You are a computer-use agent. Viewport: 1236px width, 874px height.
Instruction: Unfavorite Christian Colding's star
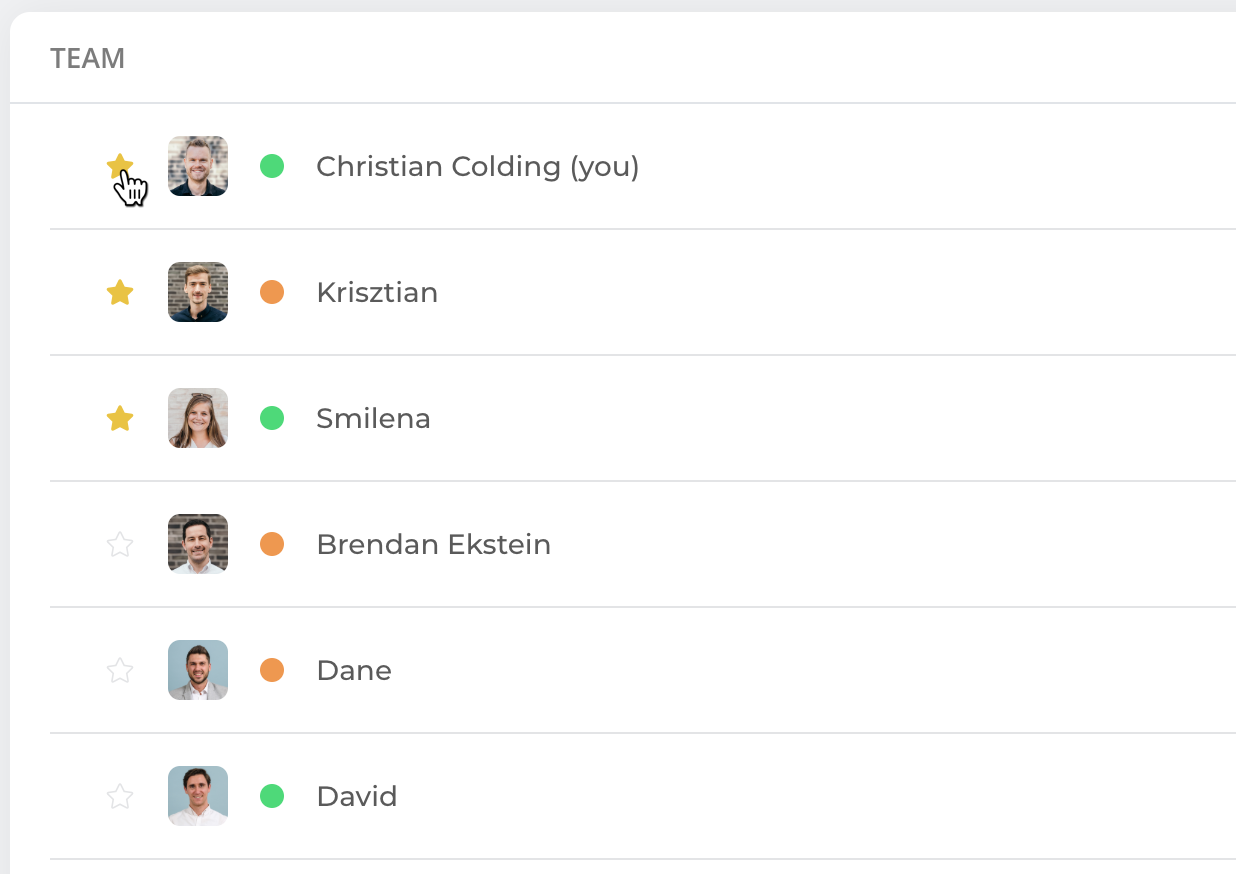[120, 166]
